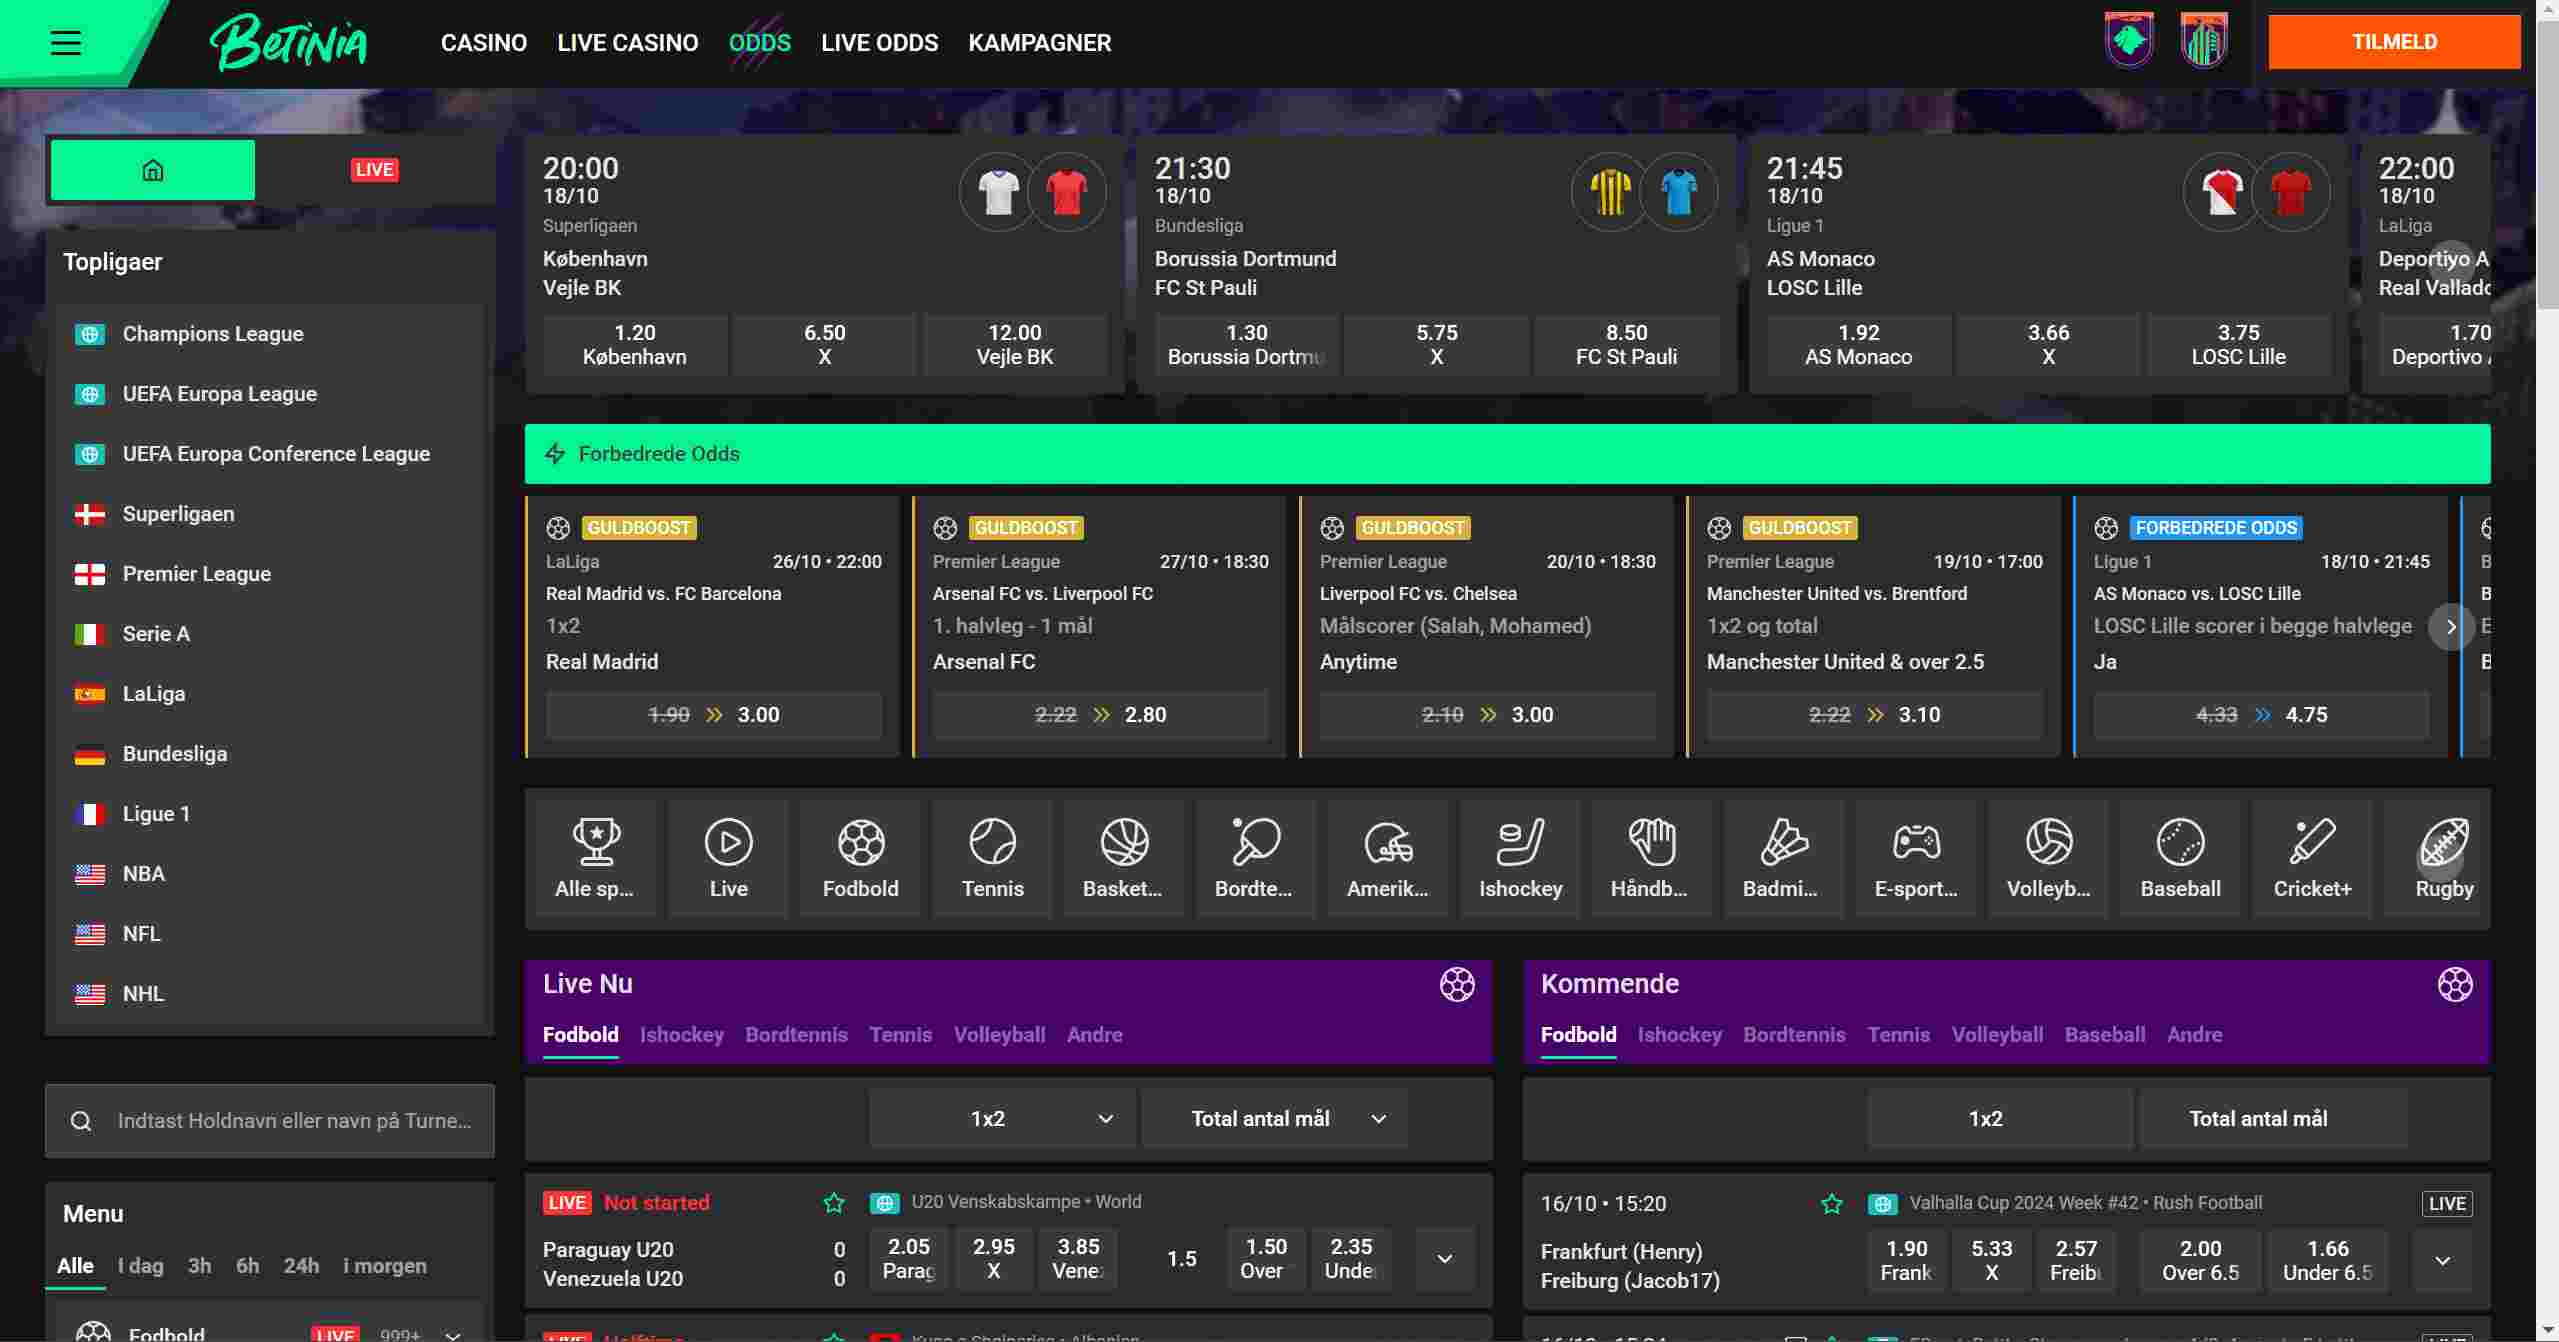Go to the sportsbook home icon
The width and height of the screenshot is (2559, 1342).
pos(153,170)
